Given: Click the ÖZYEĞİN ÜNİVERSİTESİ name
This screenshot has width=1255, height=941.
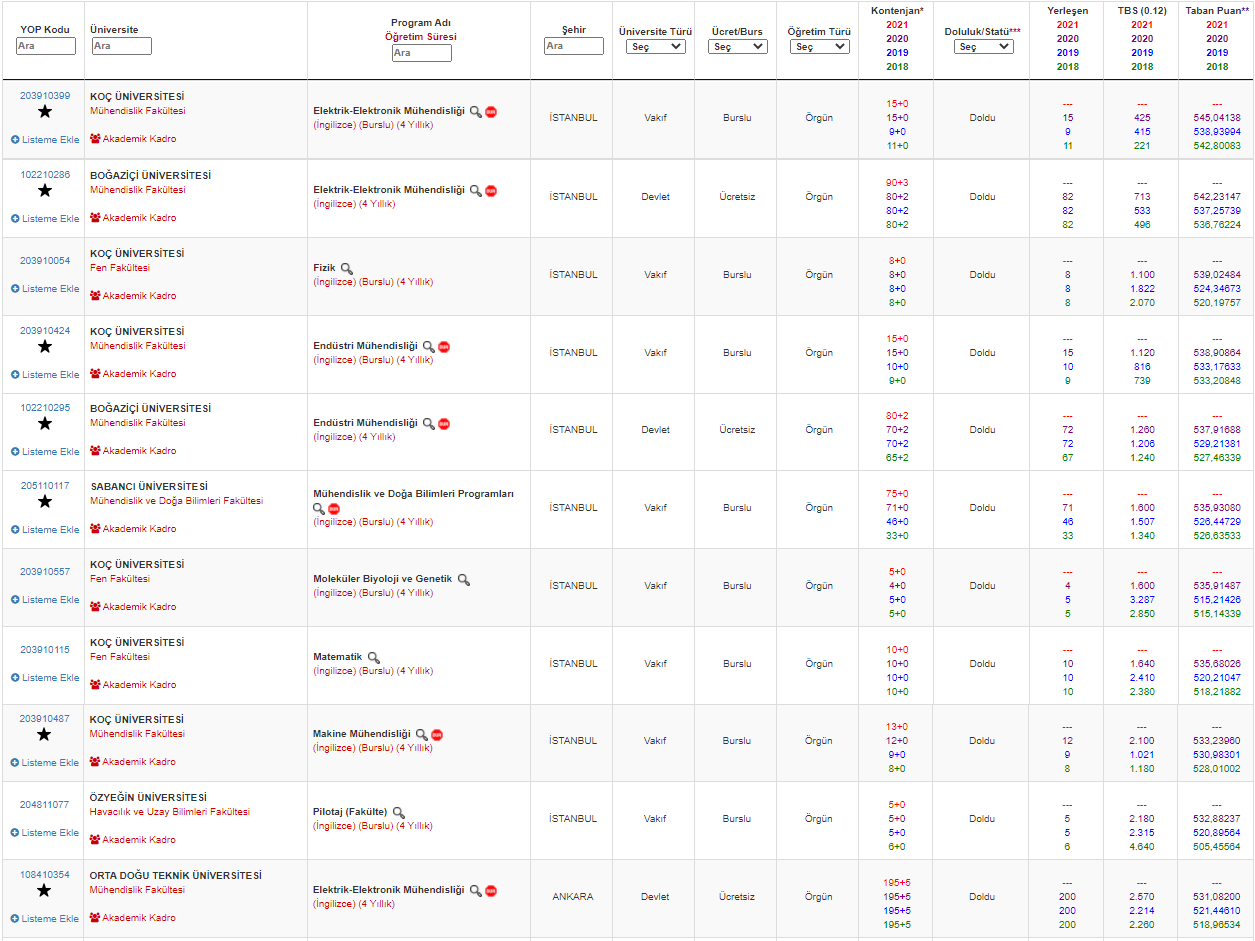Looking at the screenshot, I should [149, 798].
